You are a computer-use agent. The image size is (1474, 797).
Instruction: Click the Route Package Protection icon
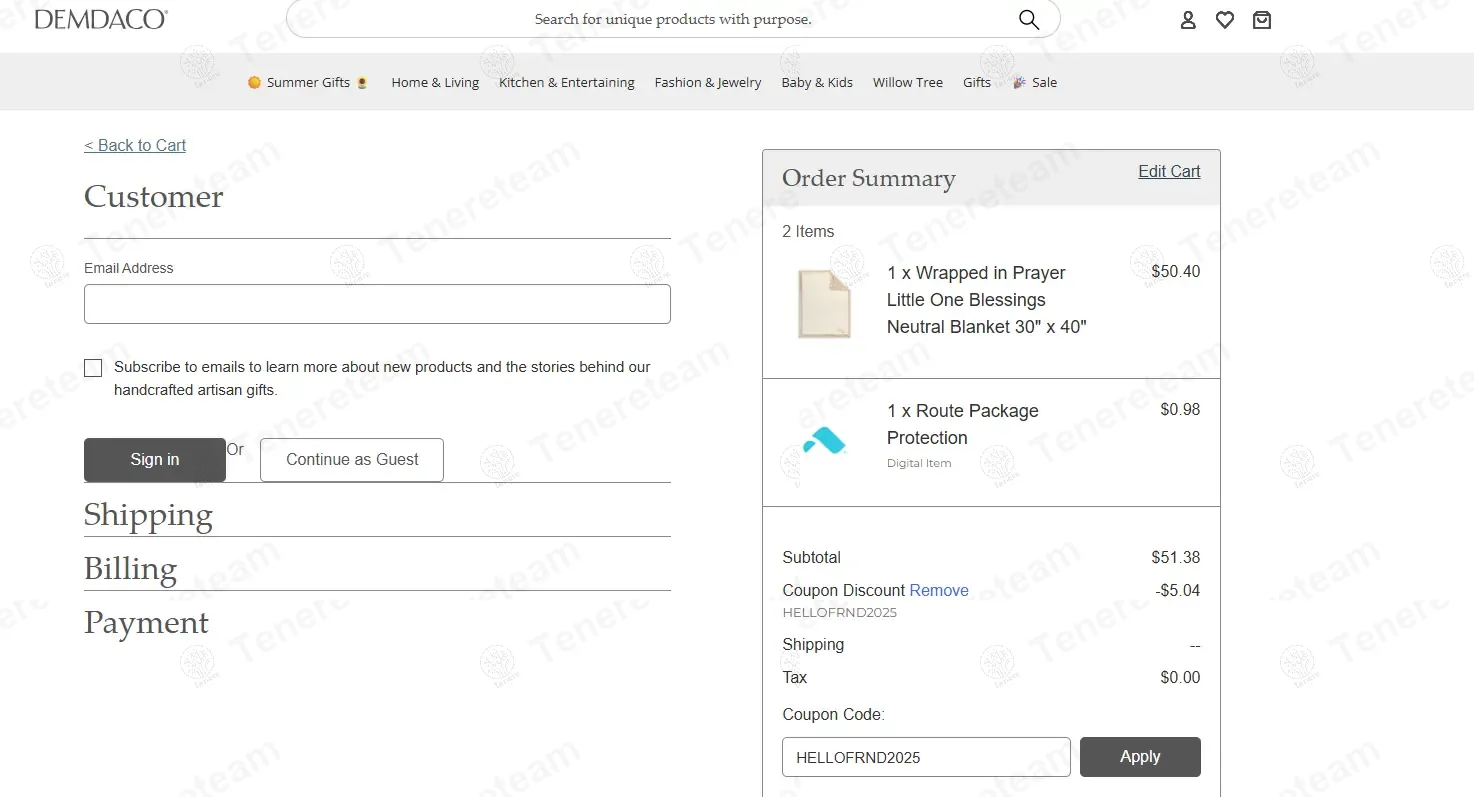[x=825, y=440]
